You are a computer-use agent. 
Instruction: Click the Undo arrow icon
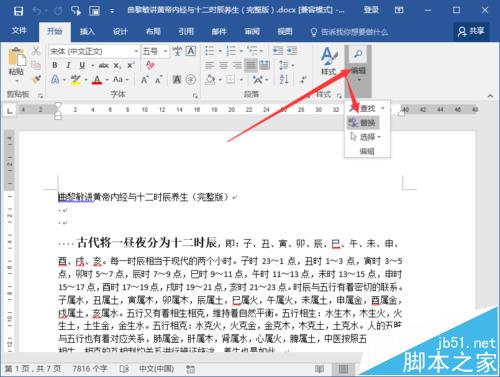click(36, 11)
